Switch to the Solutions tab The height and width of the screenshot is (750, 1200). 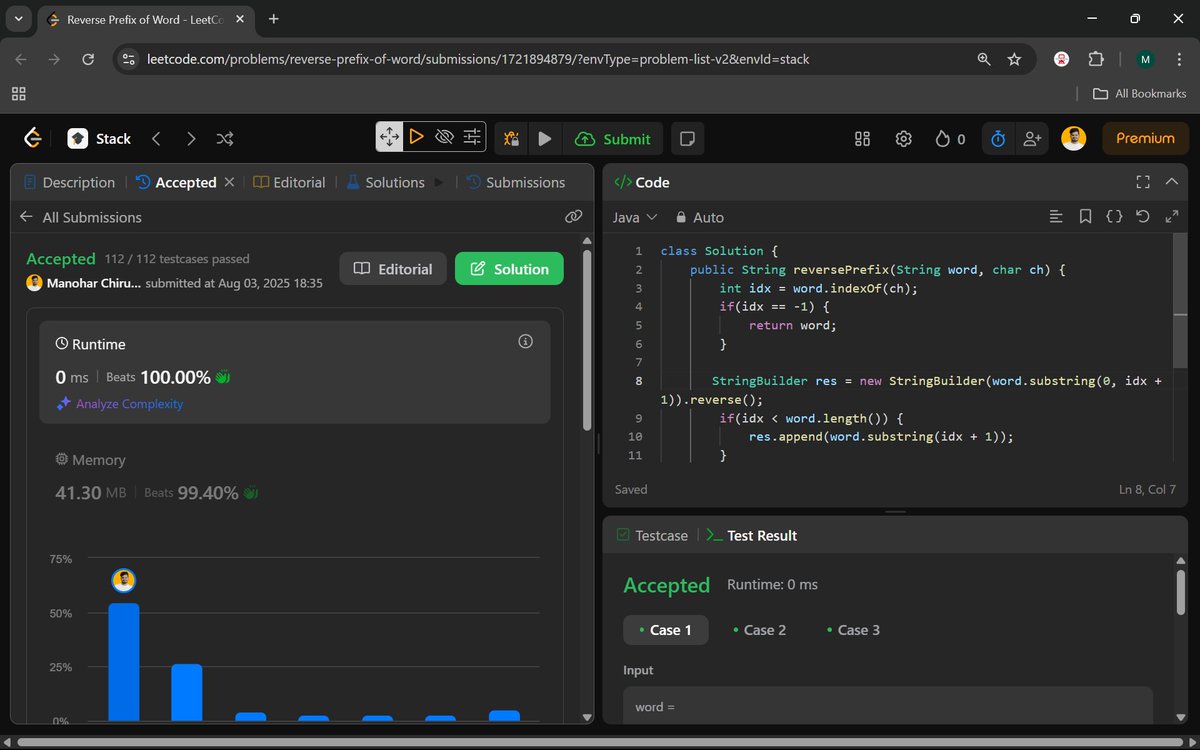tap(385, 182)
